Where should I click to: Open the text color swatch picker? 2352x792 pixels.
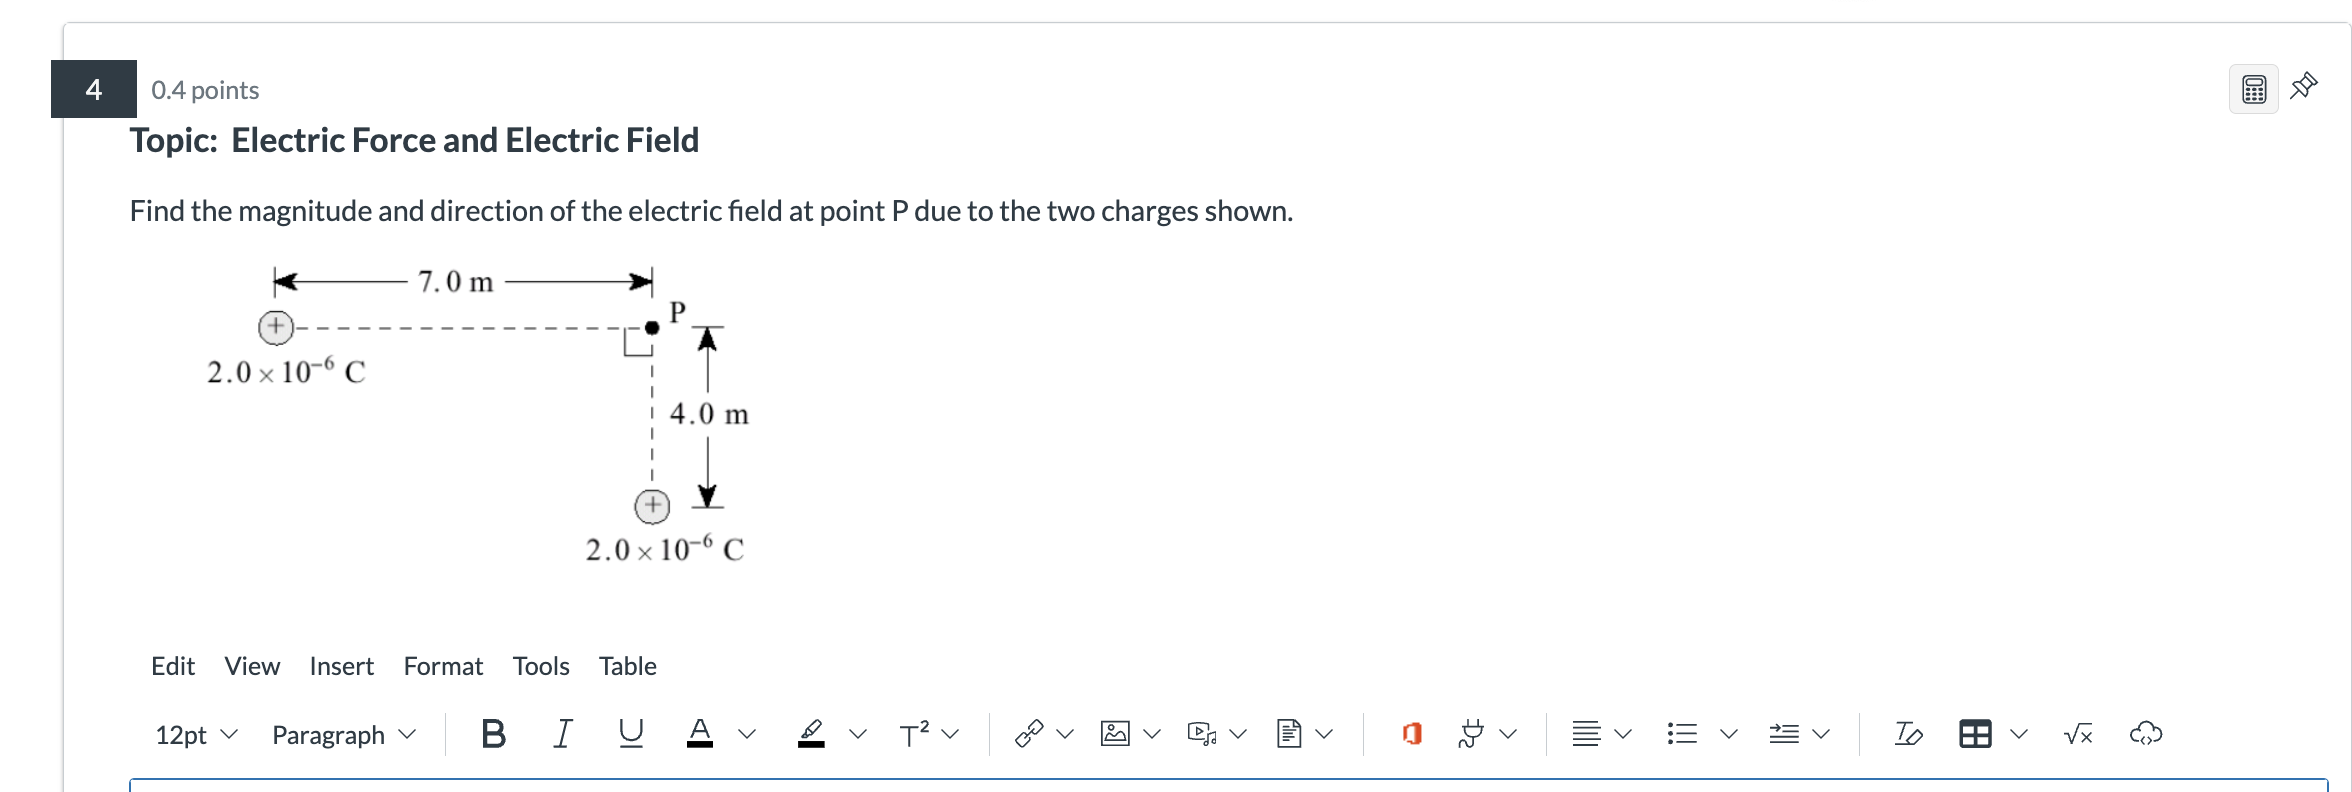point(700,733)
